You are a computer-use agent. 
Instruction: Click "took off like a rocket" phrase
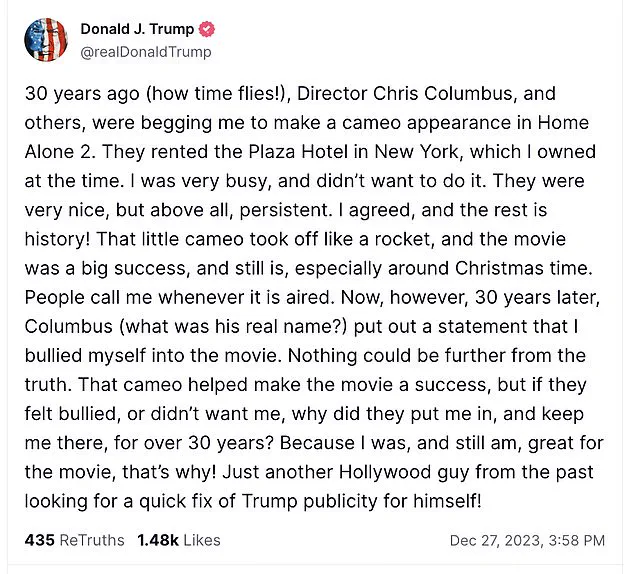click(x=299, y=241)
